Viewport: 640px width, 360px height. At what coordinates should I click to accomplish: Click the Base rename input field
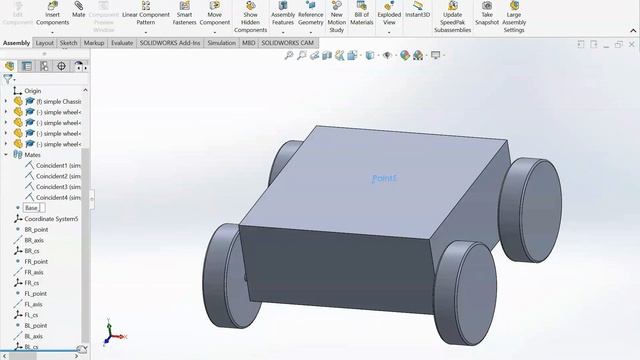tap(34, 208)
